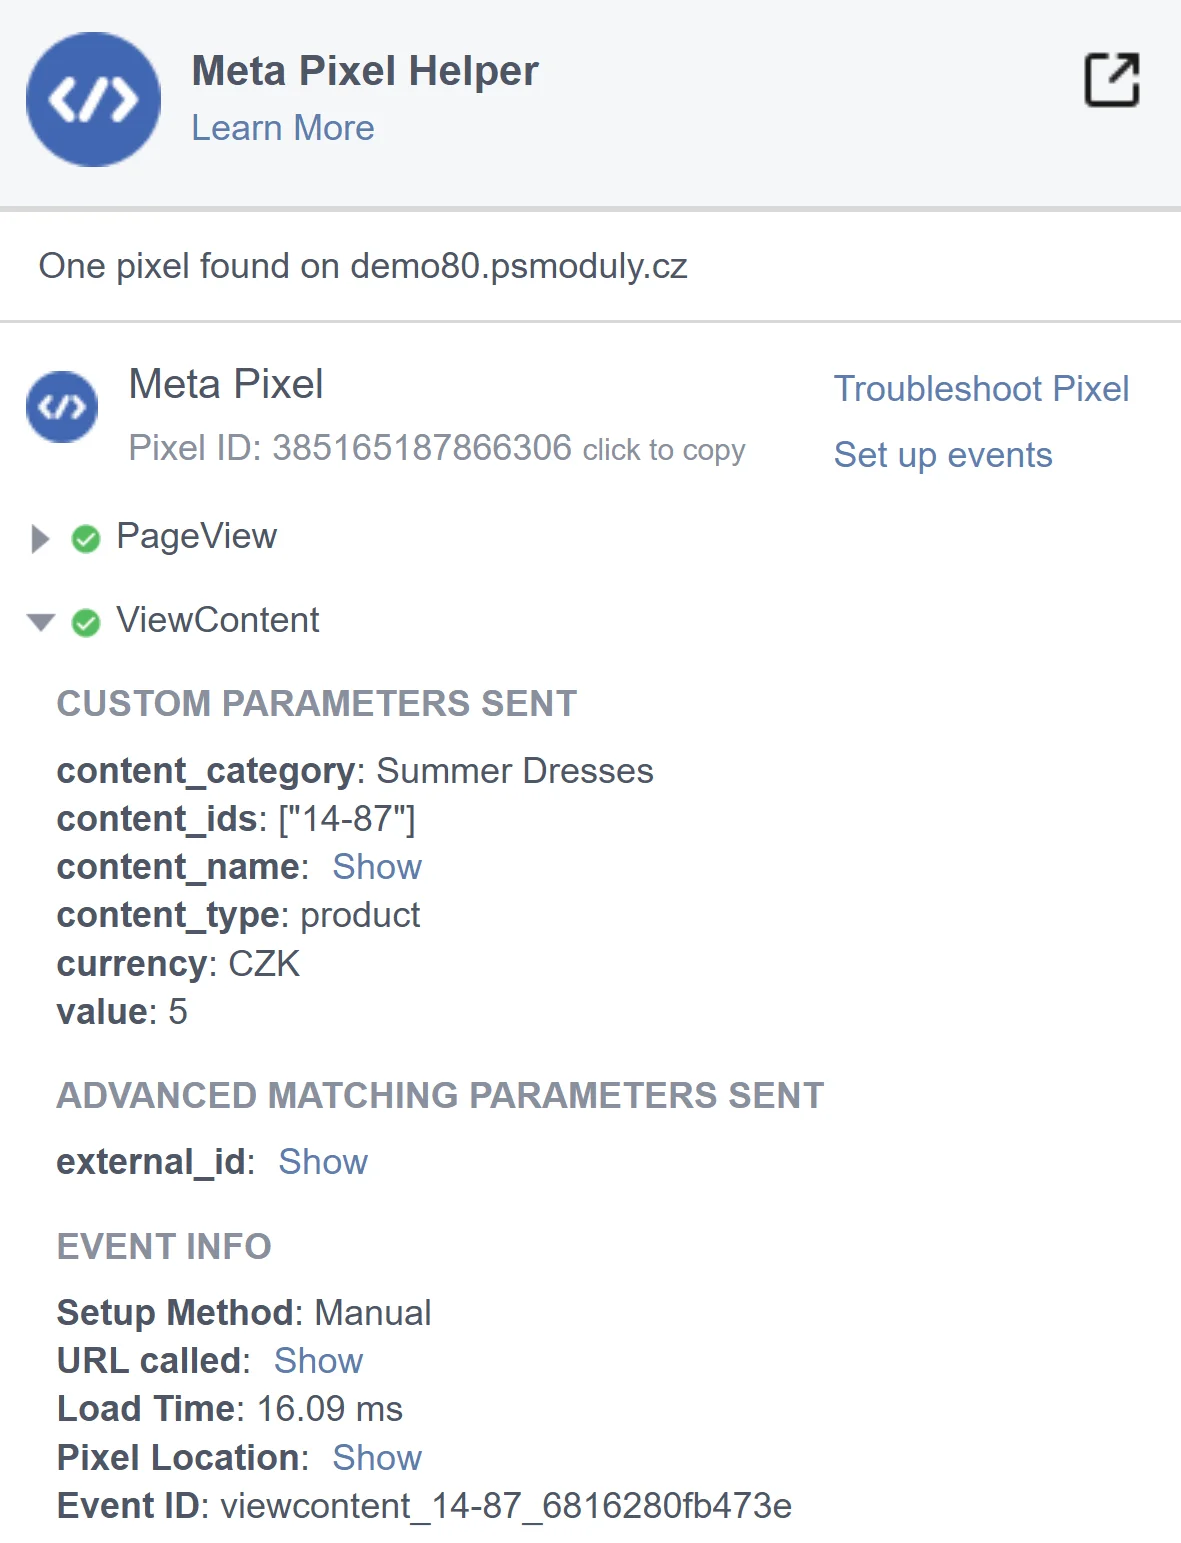Show the Pixel Location value
This screenshot has height=1543, width=1181.
point(377,1458)
